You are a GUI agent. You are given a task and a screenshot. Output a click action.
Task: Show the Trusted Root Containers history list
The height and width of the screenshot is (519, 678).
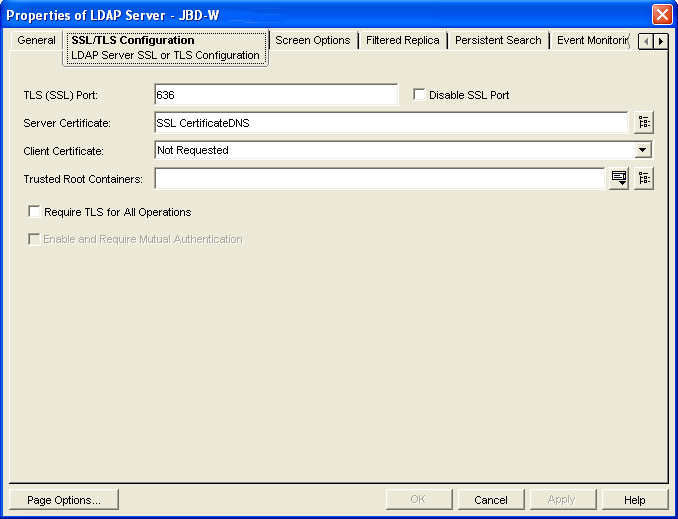(x=620, y=179)
